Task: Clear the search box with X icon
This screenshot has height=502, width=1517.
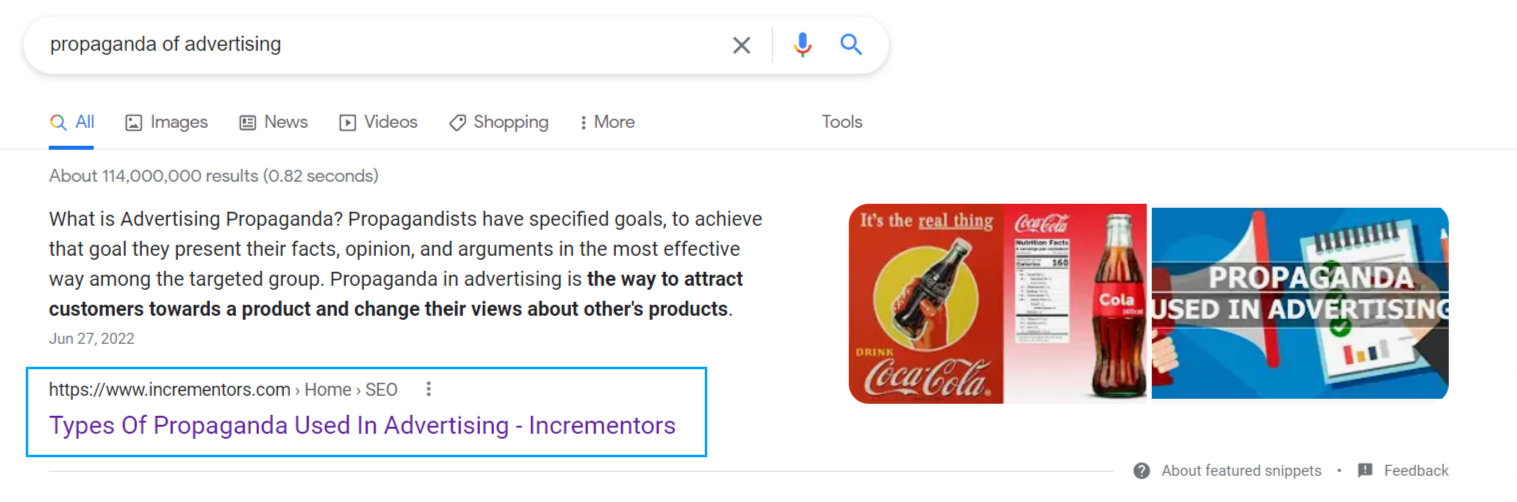Action: 741,45
